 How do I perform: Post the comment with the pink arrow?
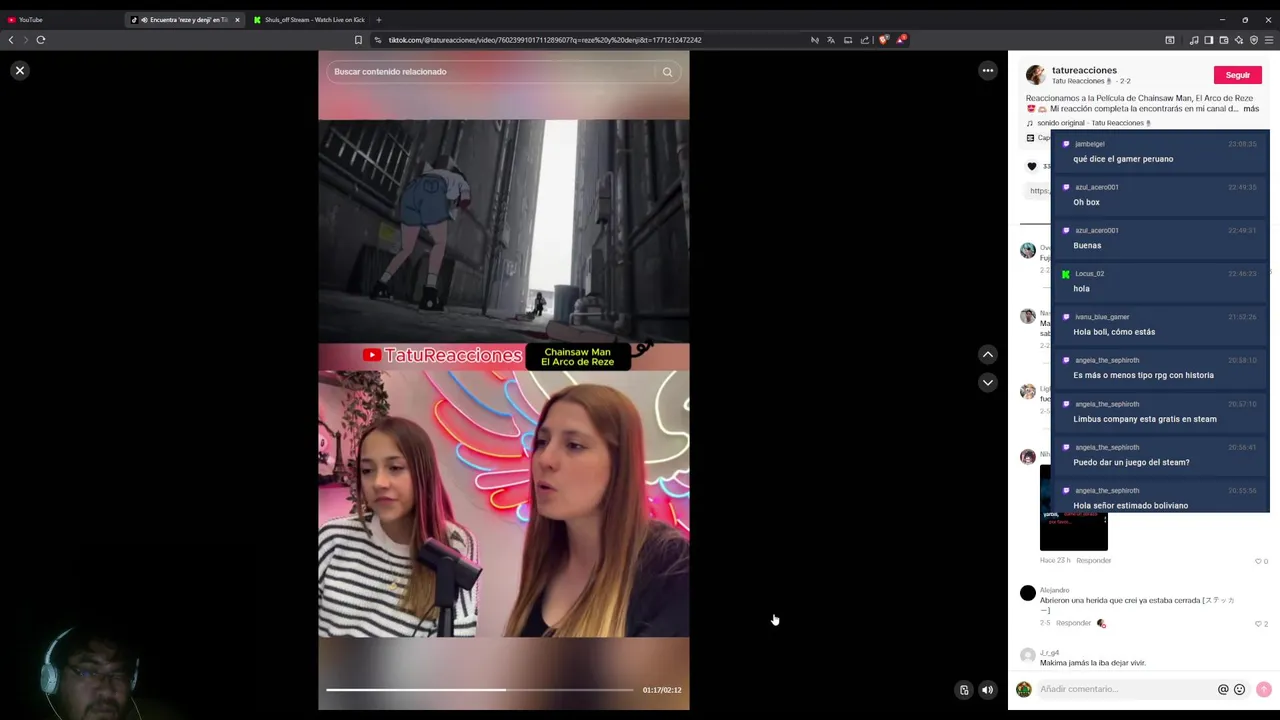[1263, 689]
